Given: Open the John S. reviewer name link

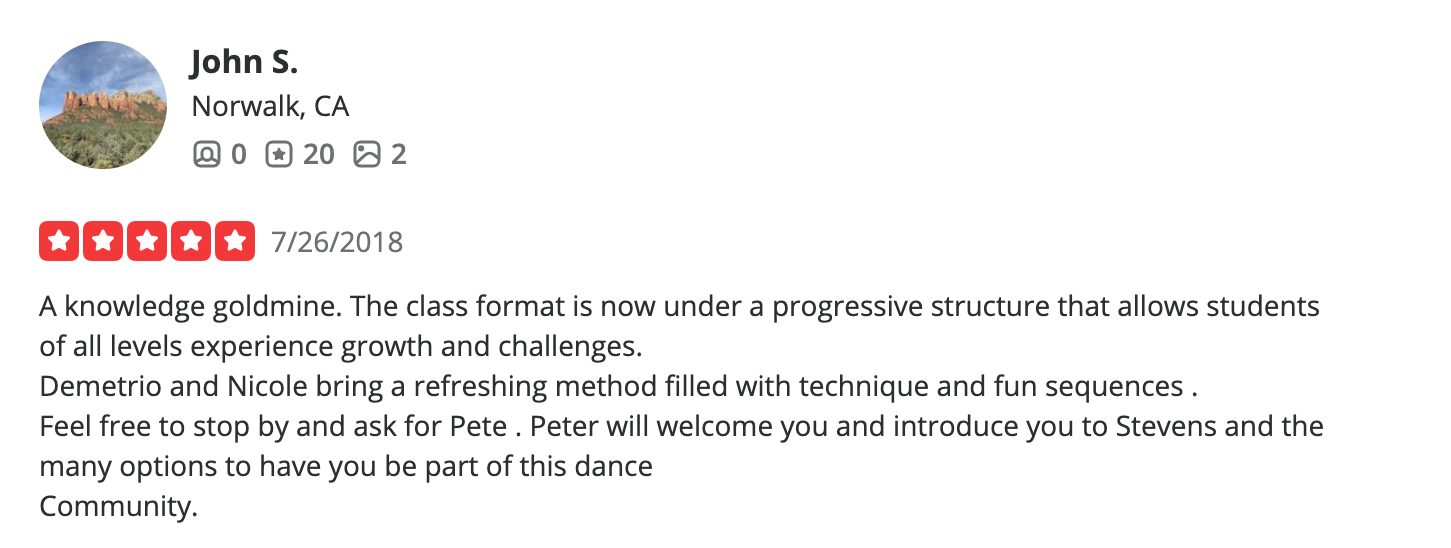Looking at the screenshot, I should 244,63.
